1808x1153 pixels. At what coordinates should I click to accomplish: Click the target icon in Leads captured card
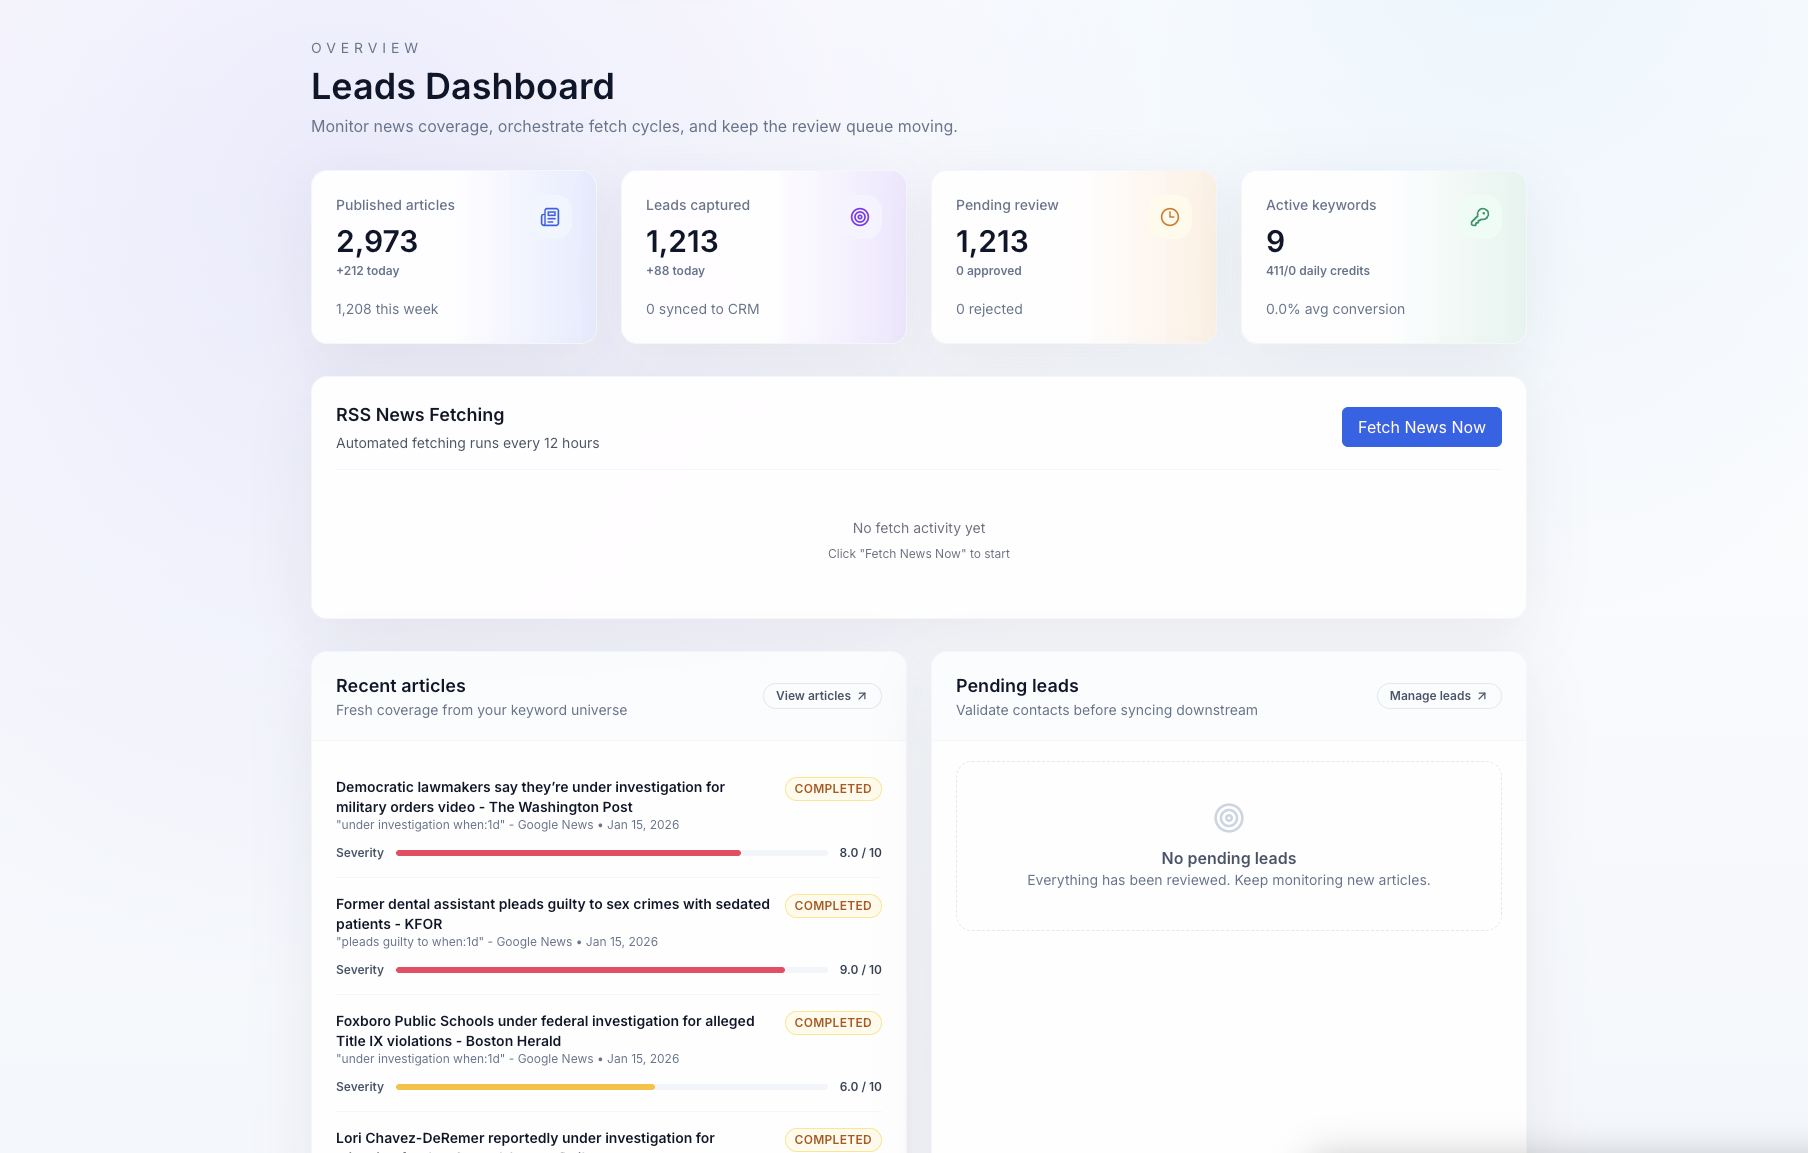(x=860, y=217)
